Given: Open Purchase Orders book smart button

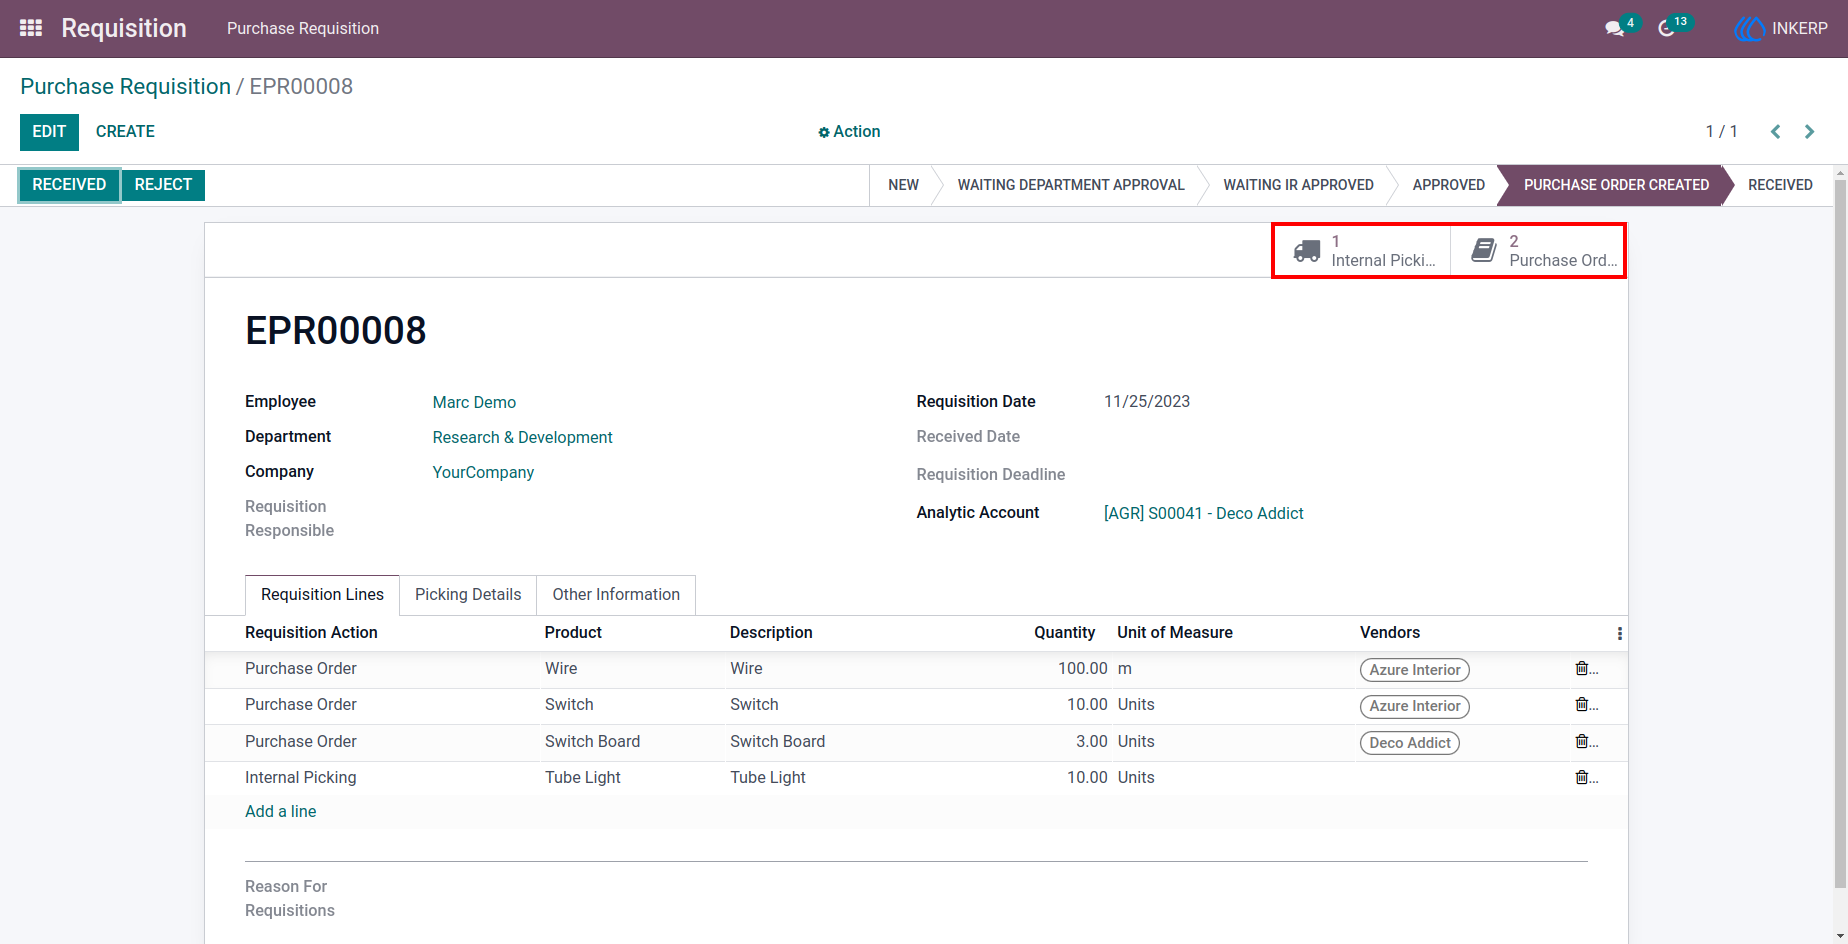Looking at the screenshot, I should point(1538,251).
